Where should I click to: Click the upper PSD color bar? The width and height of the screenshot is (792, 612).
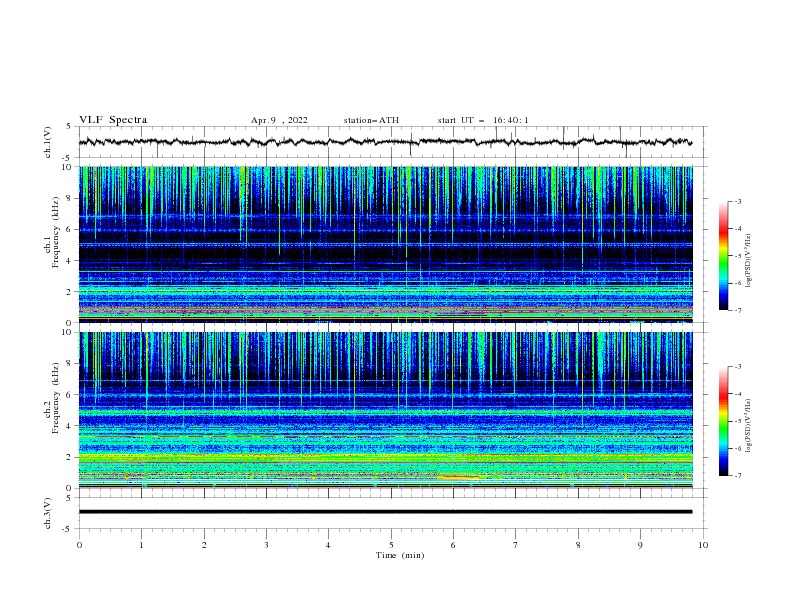coord(723,256)
